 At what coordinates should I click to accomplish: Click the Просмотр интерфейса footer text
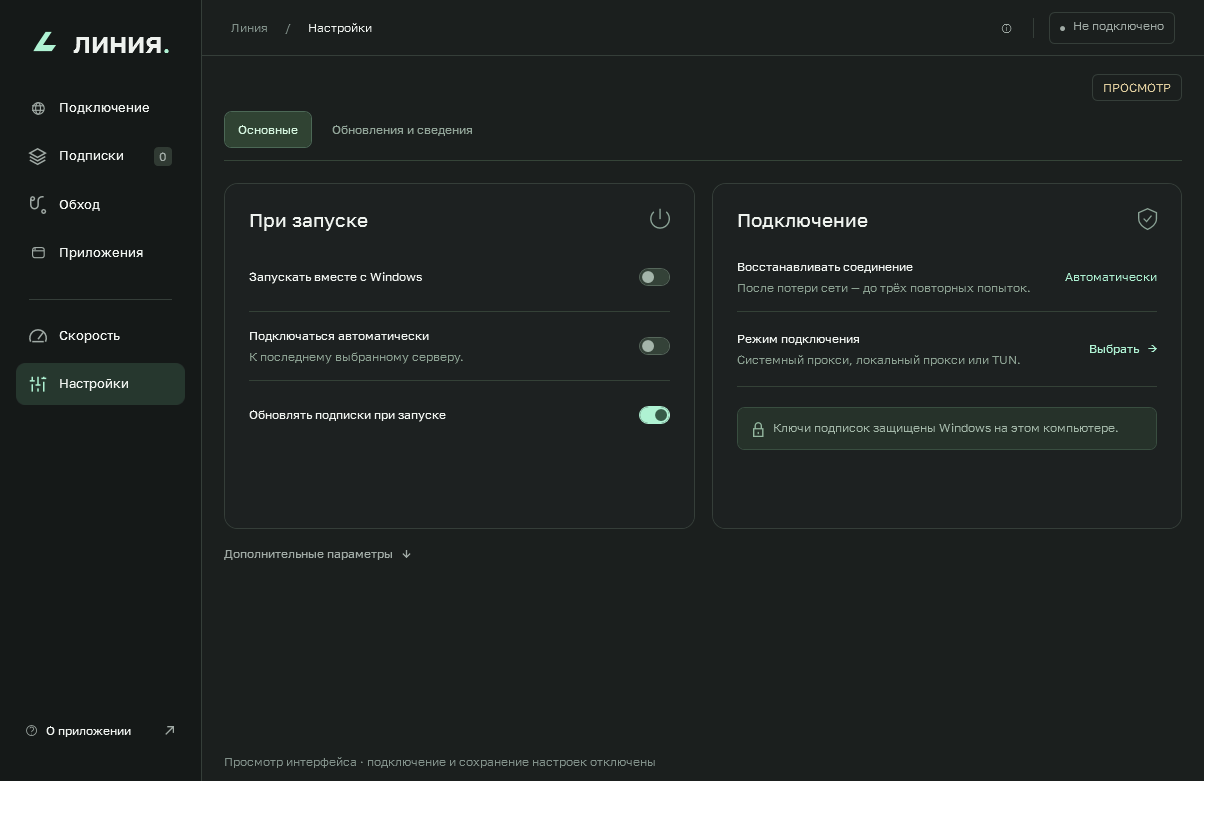440,762
